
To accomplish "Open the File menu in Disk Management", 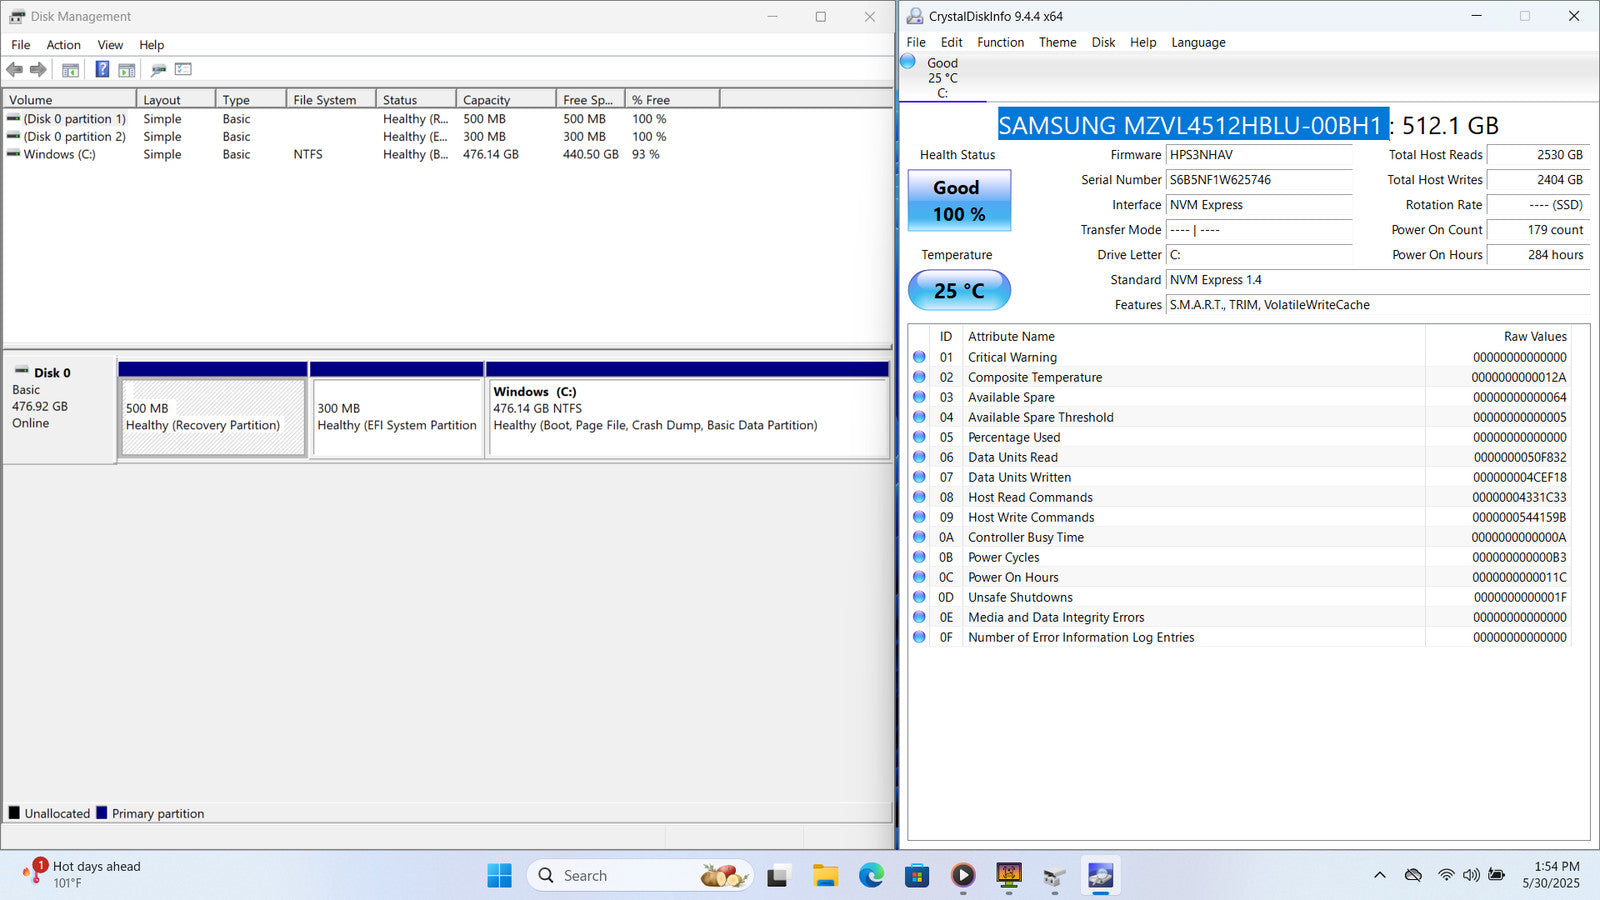I will [x=21, y=45].
